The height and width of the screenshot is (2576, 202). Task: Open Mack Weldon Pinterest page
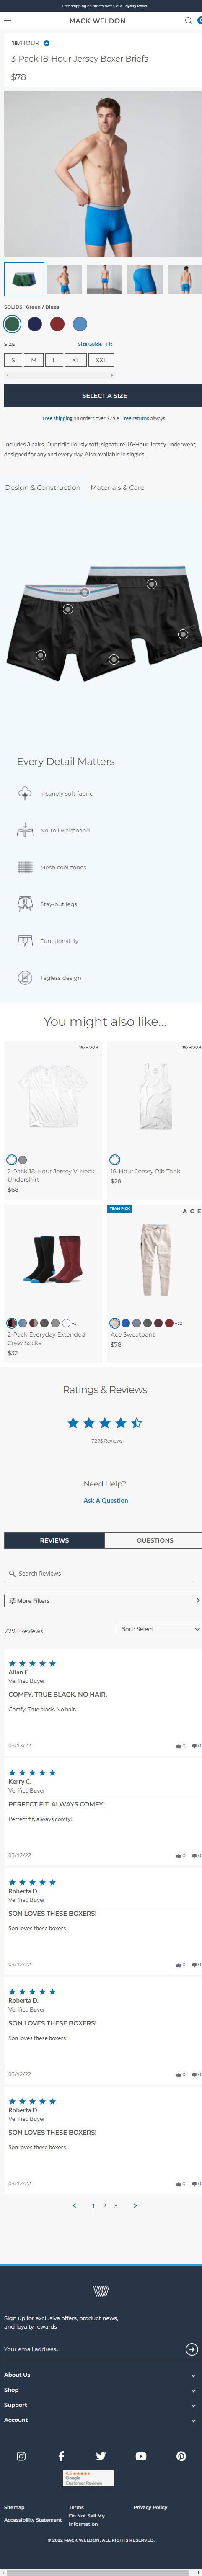pyautogui.click(x=181, y=2455)
